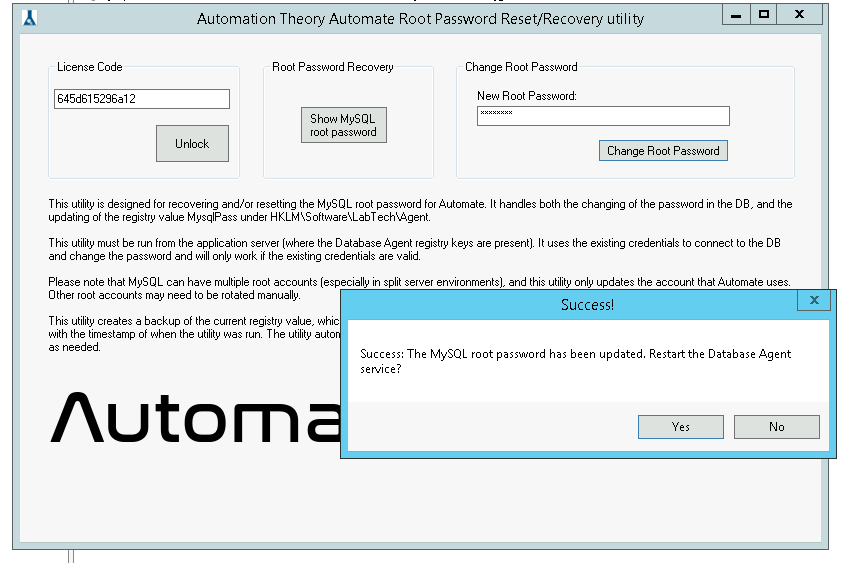Viewport: 844px width, 563px height.
Task: Choose No in the Success dialog
Action: [x=776, y=427]
